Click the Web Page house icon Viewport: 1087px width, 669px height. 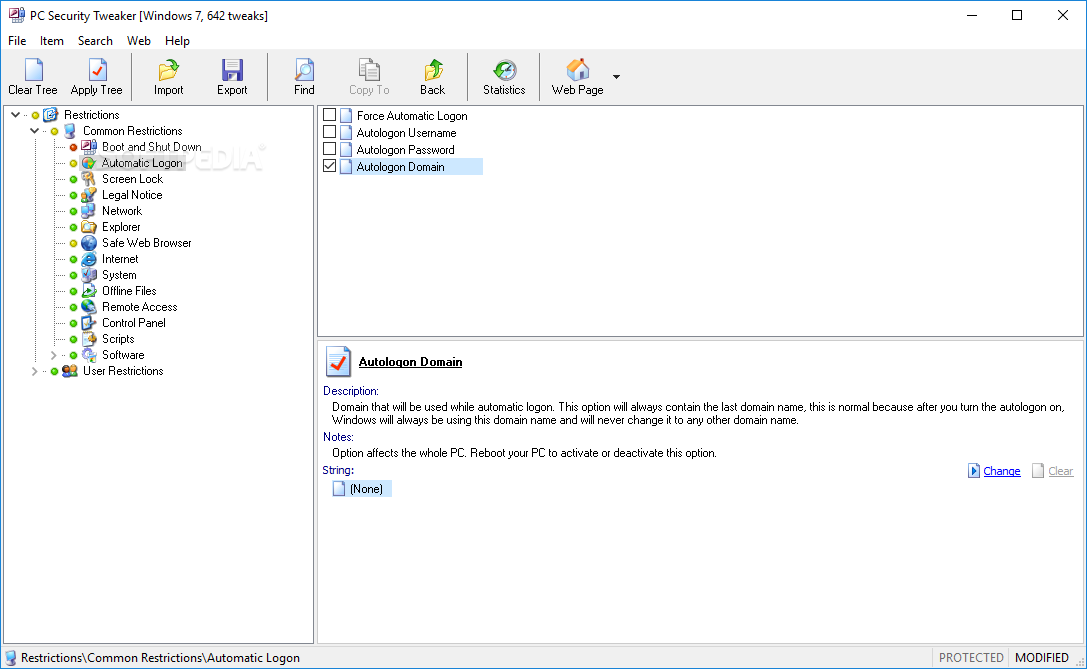point(577,70)
